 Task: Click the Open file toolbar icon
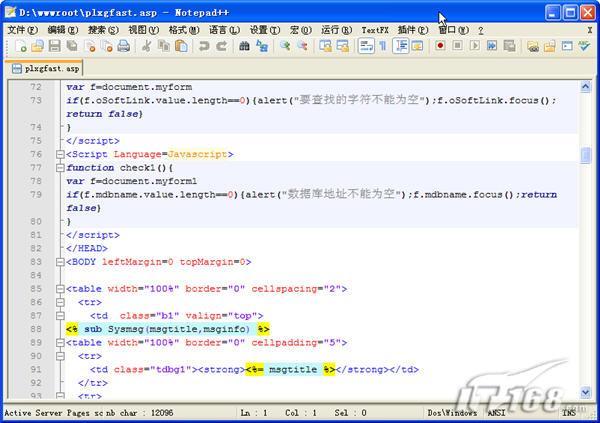(38, 46)
